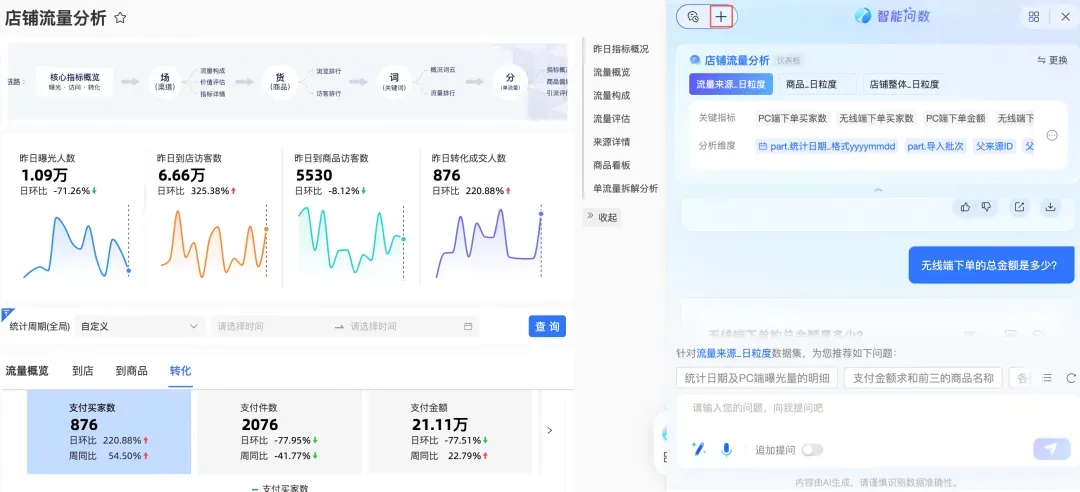Select the 支付件数 metric card
1080x492 pixels.
[279, 431]
